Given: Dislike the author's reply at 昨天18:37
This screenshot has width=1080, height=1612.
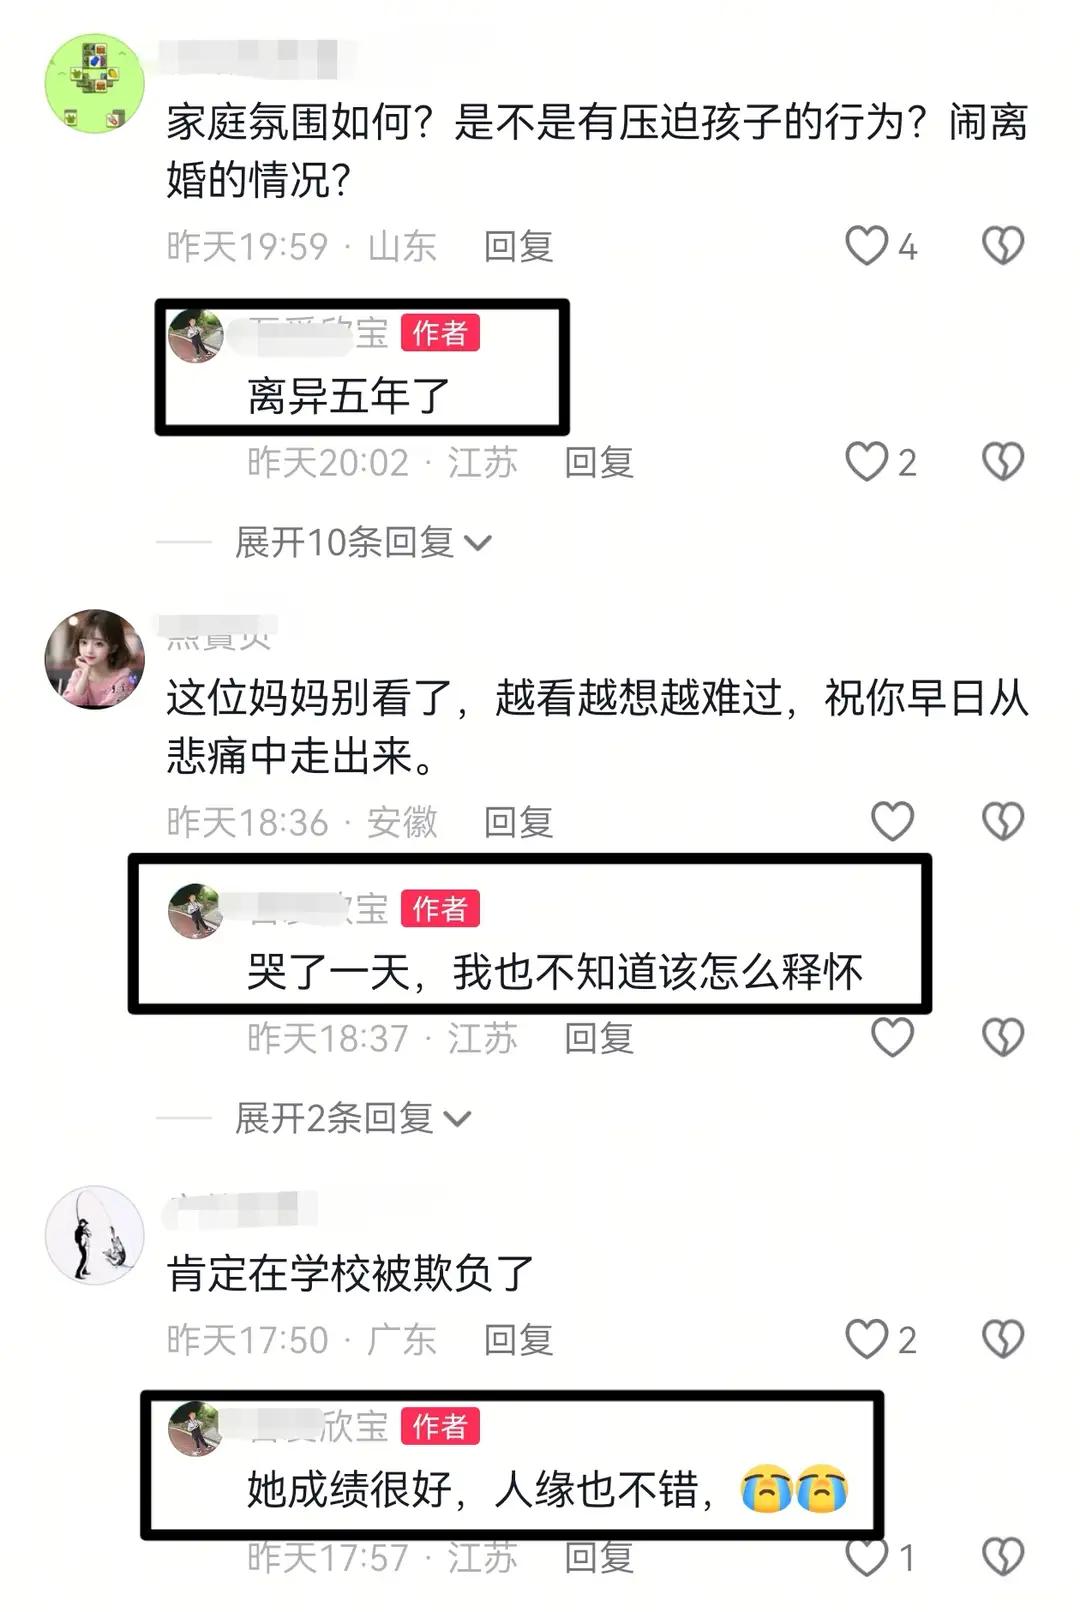Looking at the screenshot, I should [1003, 1037].
